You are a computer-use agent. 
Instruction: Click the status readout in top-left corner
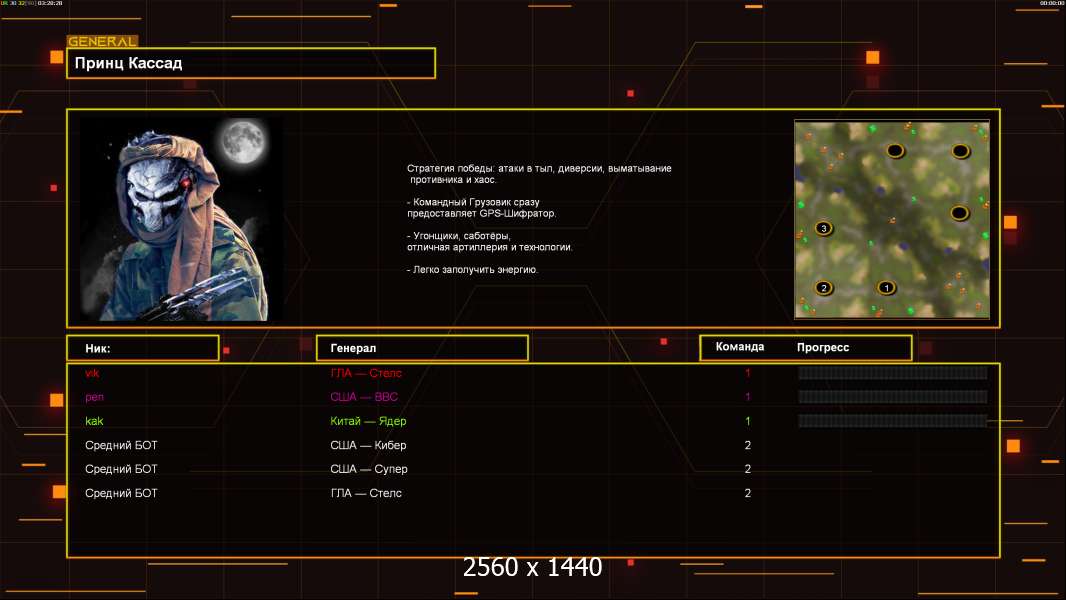point(32,3)
